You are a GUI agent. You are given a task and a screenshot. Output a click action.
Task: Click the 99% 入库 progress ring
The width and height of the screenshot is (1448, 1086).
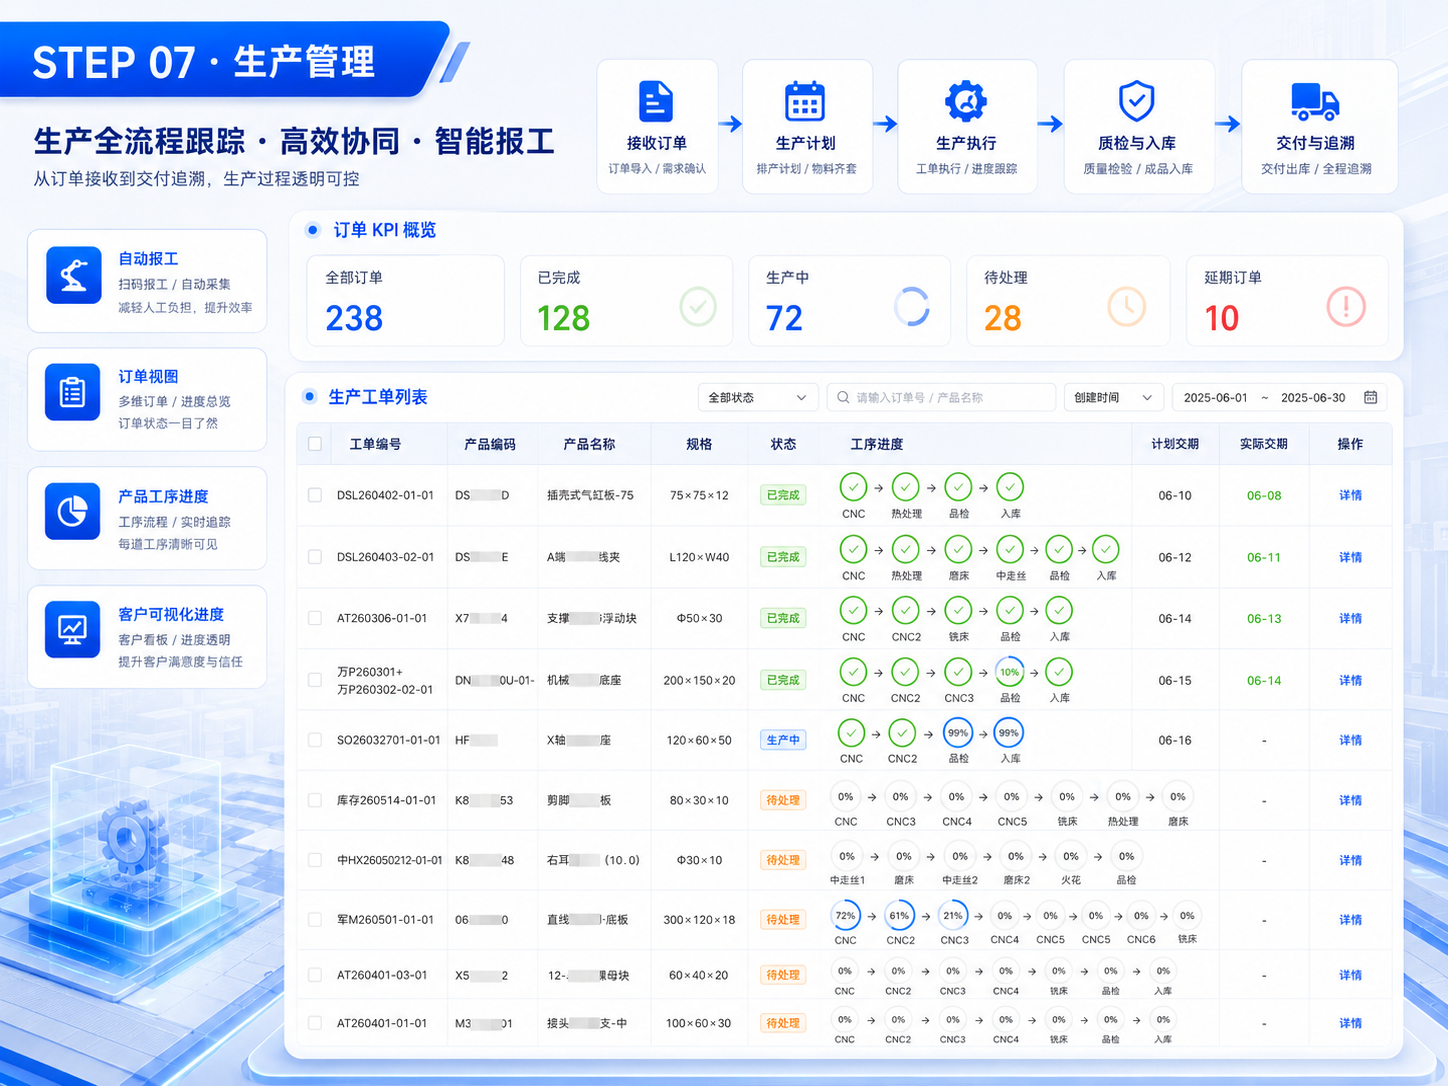point(1009,733)
